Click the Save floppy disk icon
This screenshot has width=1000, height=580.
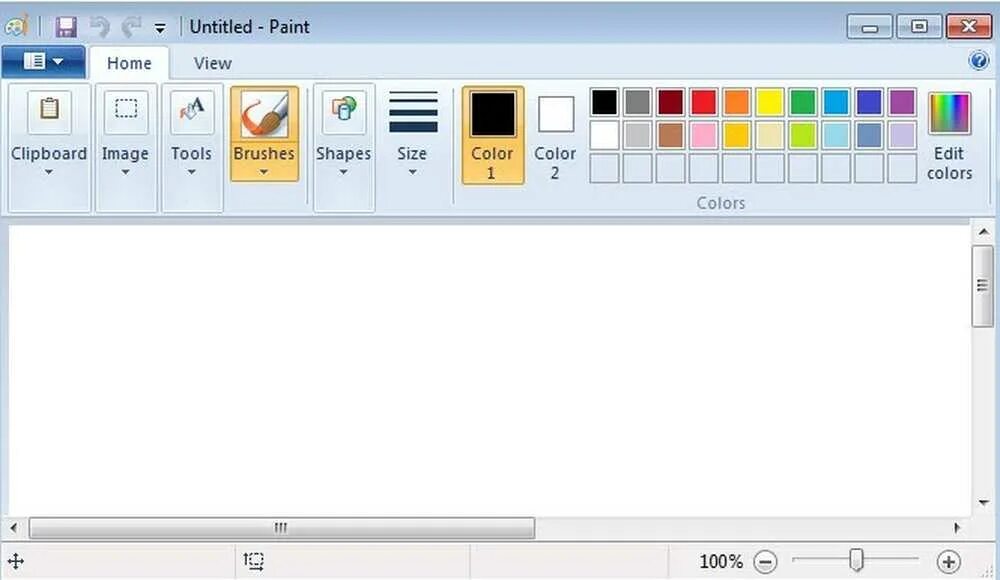[66, 27]
